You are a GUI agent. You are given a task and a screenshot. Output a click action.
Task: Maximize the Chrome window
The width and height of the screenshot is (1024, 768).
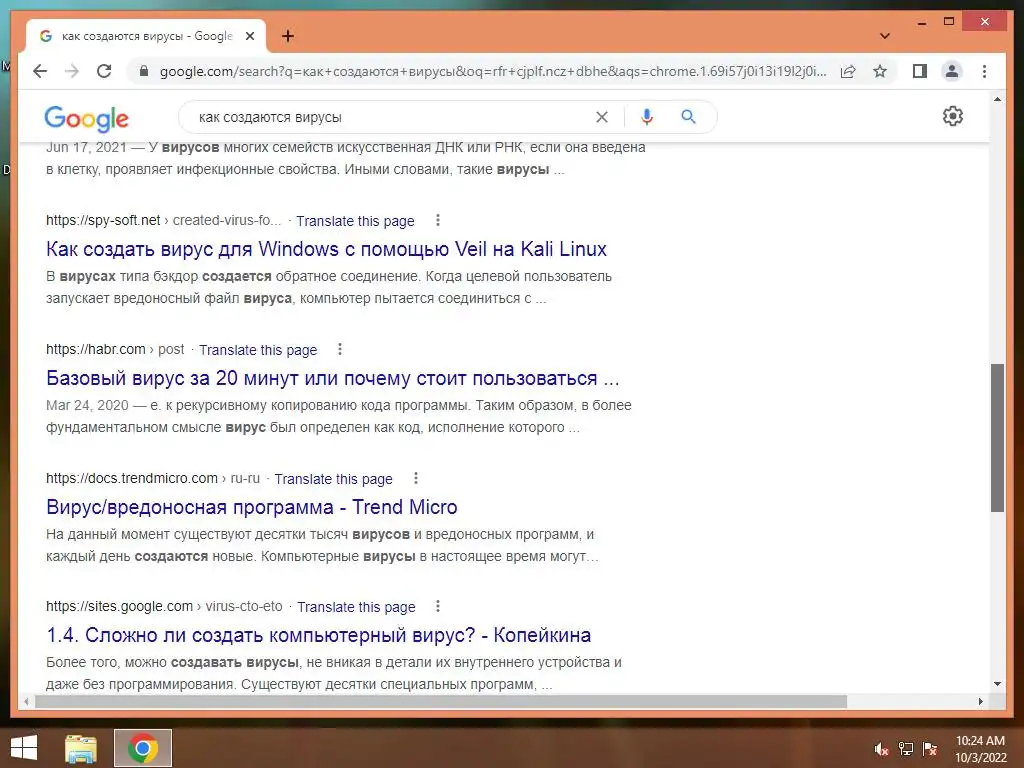coord(949,22)
